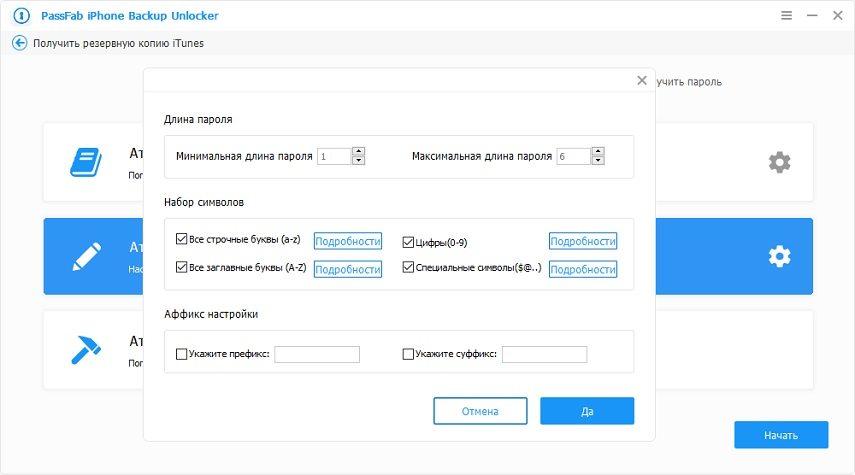Uncheck special symbols ($@..) checkbox
The width and height of the screenshot is (855, 475).
tap(408, 267)
